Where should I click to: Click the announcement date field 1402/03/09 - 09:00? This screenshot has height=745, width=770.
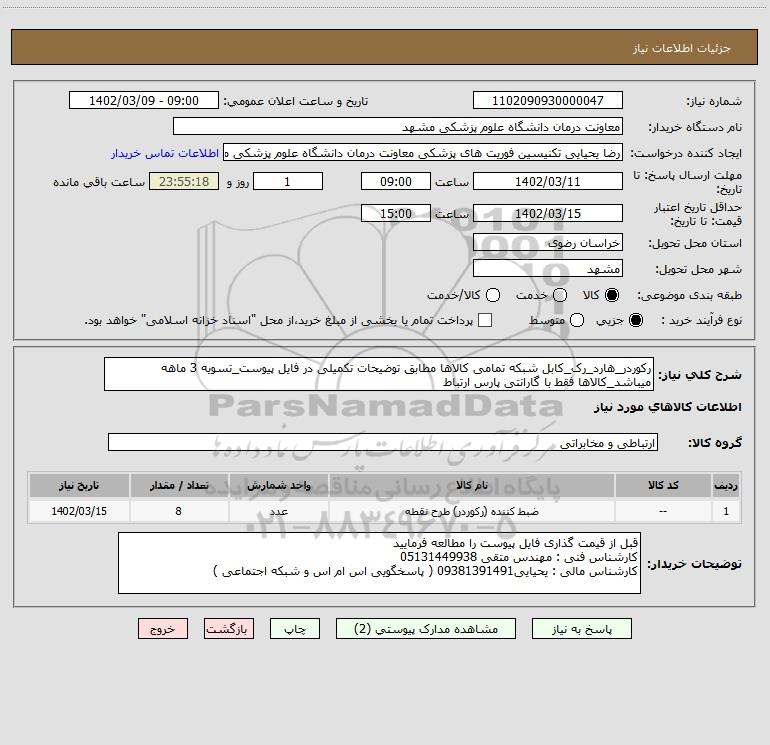[144, 101]
